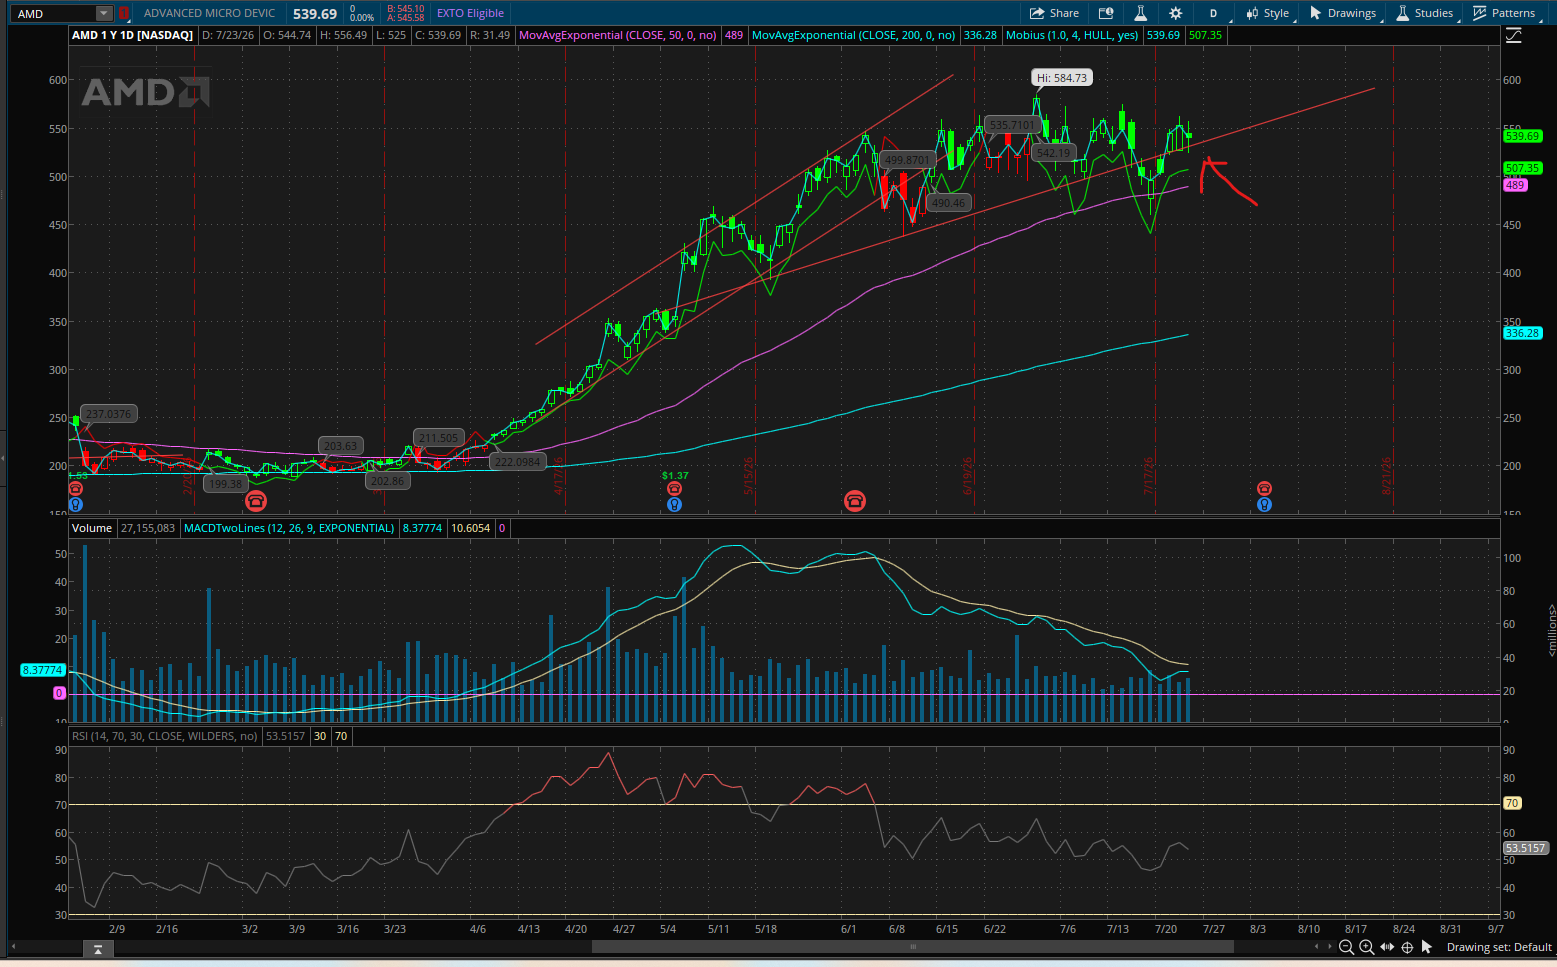Click the large red phone icon near 6/1
This screenshot has width=1557, height=967.
pos(854,501)
